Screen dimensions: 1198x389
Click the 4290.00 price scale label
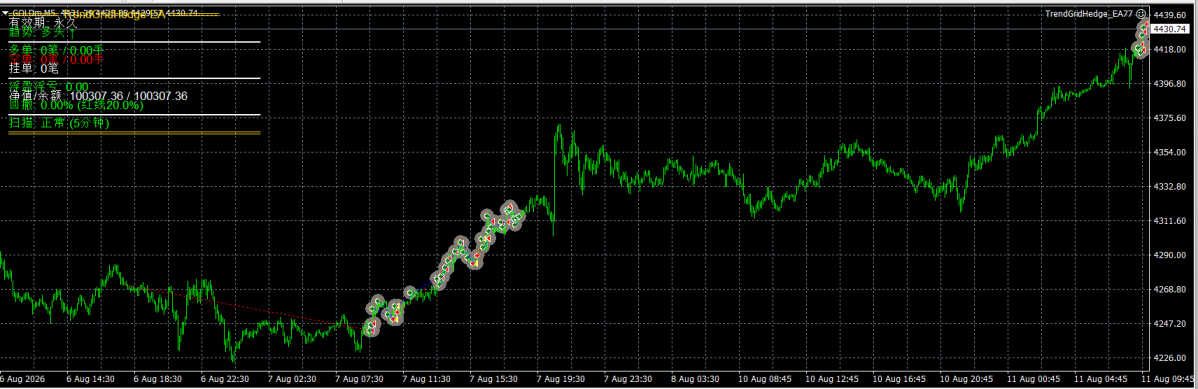tap(1169, 255)
